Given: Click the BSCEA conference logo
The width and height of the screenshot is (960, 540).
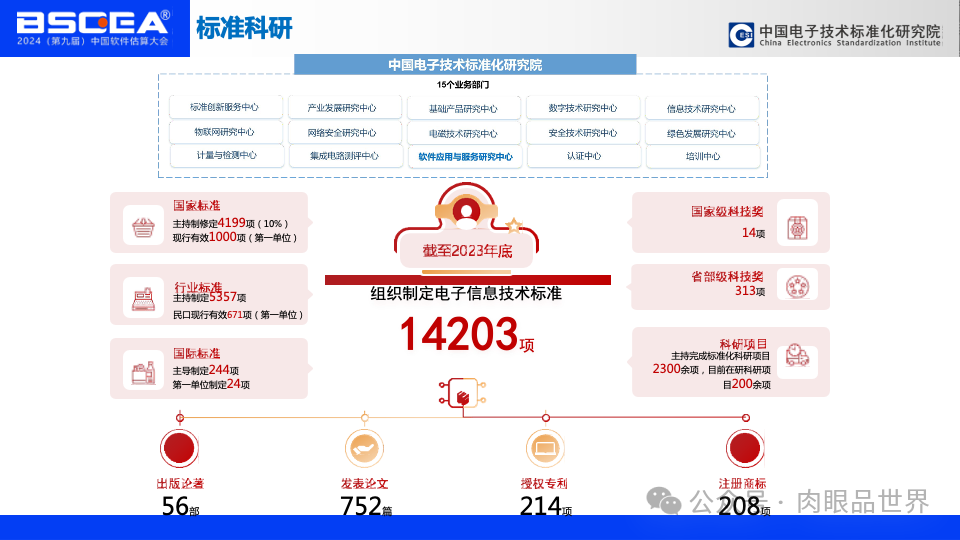Looking at the screenshot, I should [x=93, y=28].
